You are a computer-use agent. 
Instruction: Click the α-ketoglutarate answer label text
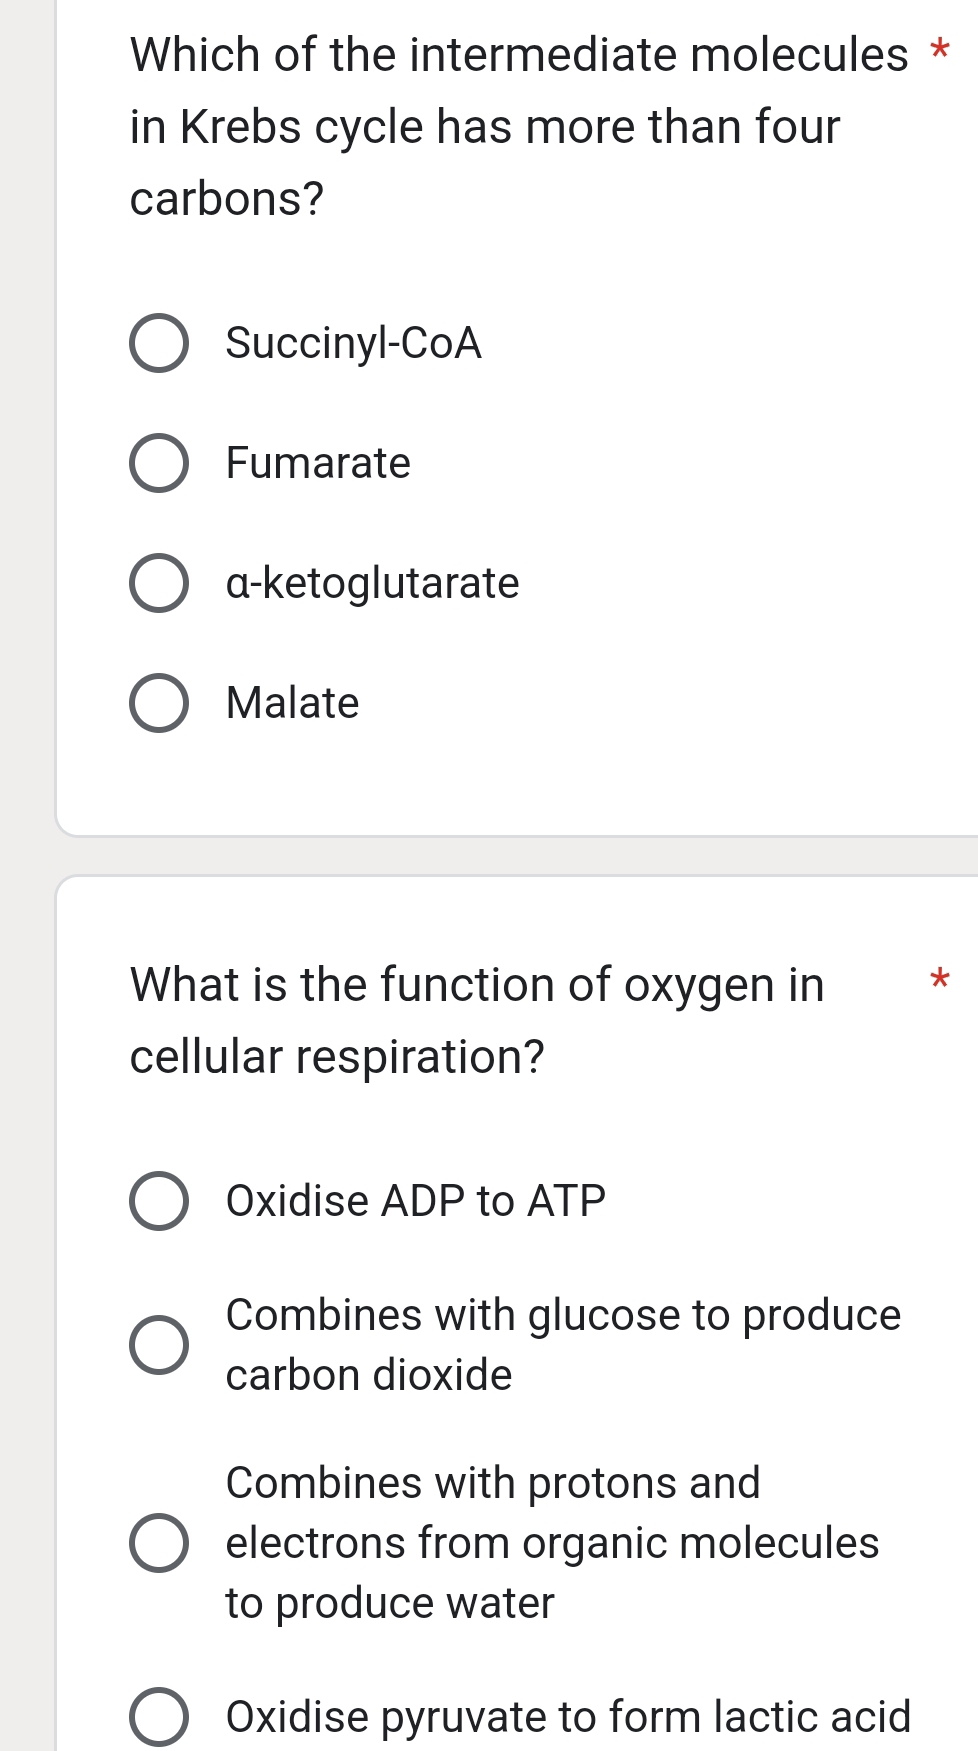372,583
